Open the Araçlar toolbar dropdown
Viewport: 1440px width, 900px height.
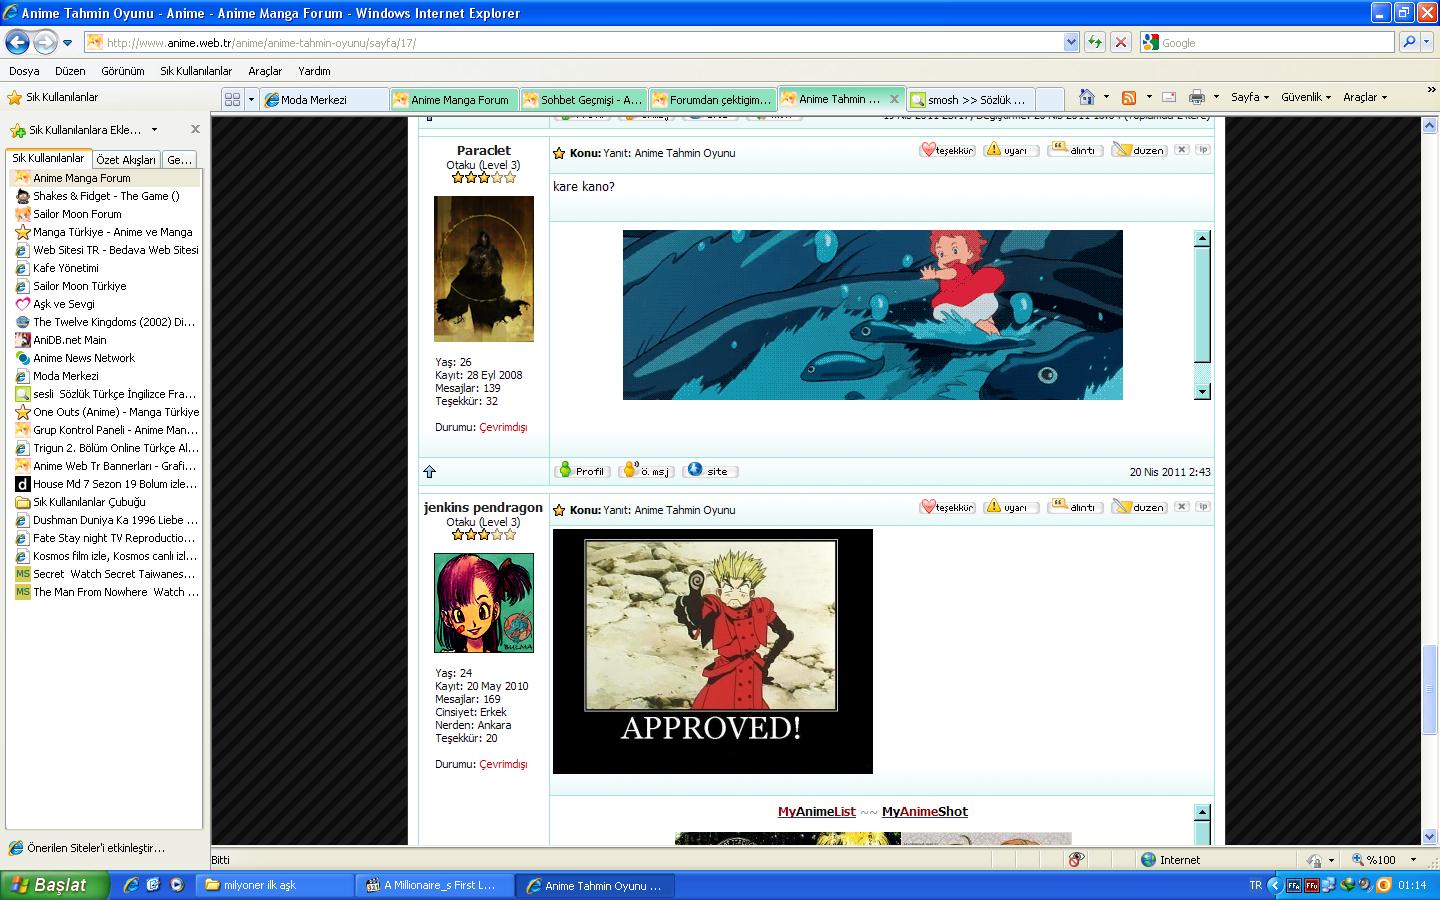[x=1365, y=97]
